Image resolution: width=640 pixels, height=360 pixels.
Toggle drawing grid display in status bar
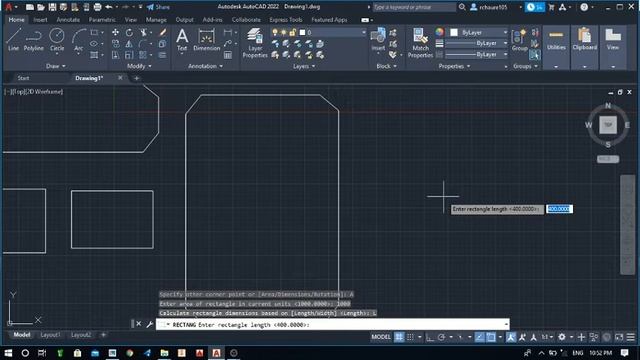[399, 337]
